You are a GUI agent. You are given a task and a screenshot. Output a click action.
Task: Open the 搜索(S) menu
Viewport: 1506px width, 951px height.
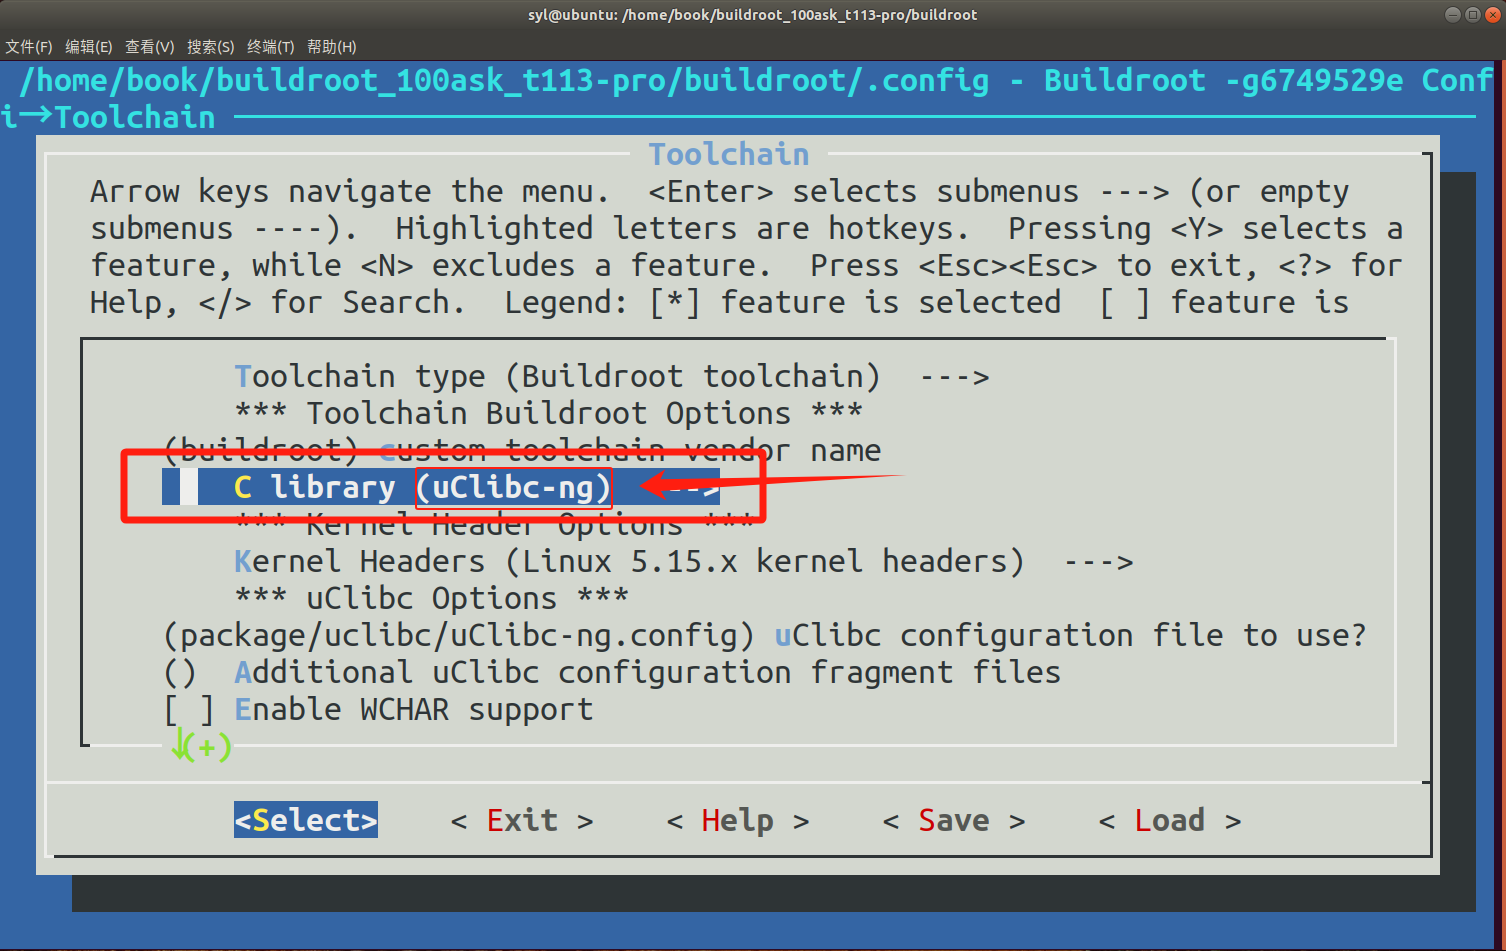[x=210, y=47]
